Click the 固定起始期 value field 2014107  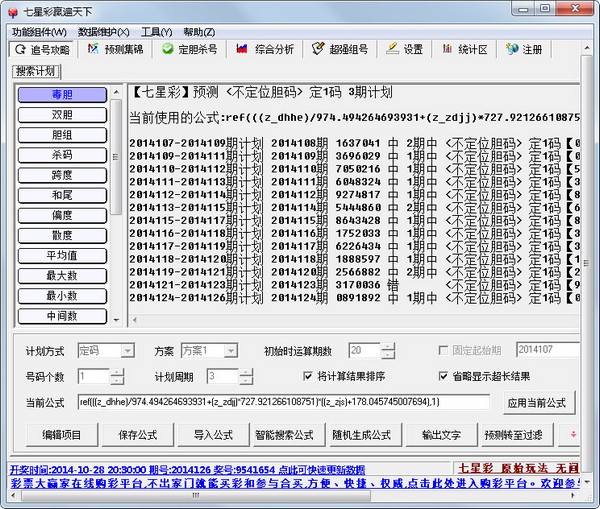click(548, 350)
